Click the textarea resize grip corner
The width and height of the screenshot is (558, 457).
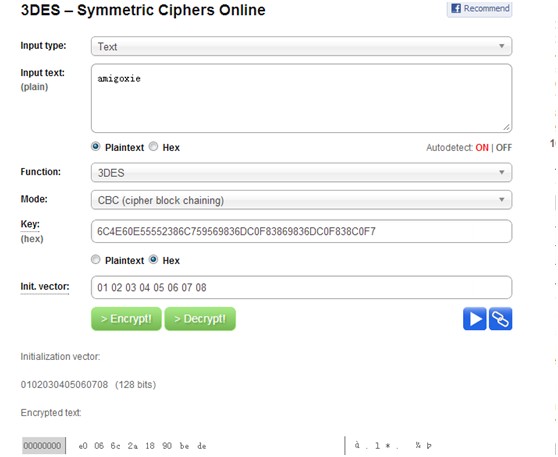pyautogui.click(x=506, y=127)
